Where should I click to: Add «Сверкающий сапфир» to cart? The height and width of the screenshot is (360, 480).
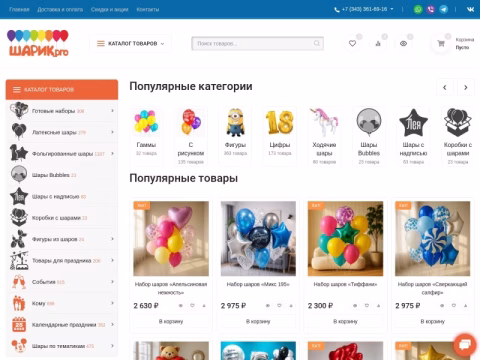pos(432,321)
